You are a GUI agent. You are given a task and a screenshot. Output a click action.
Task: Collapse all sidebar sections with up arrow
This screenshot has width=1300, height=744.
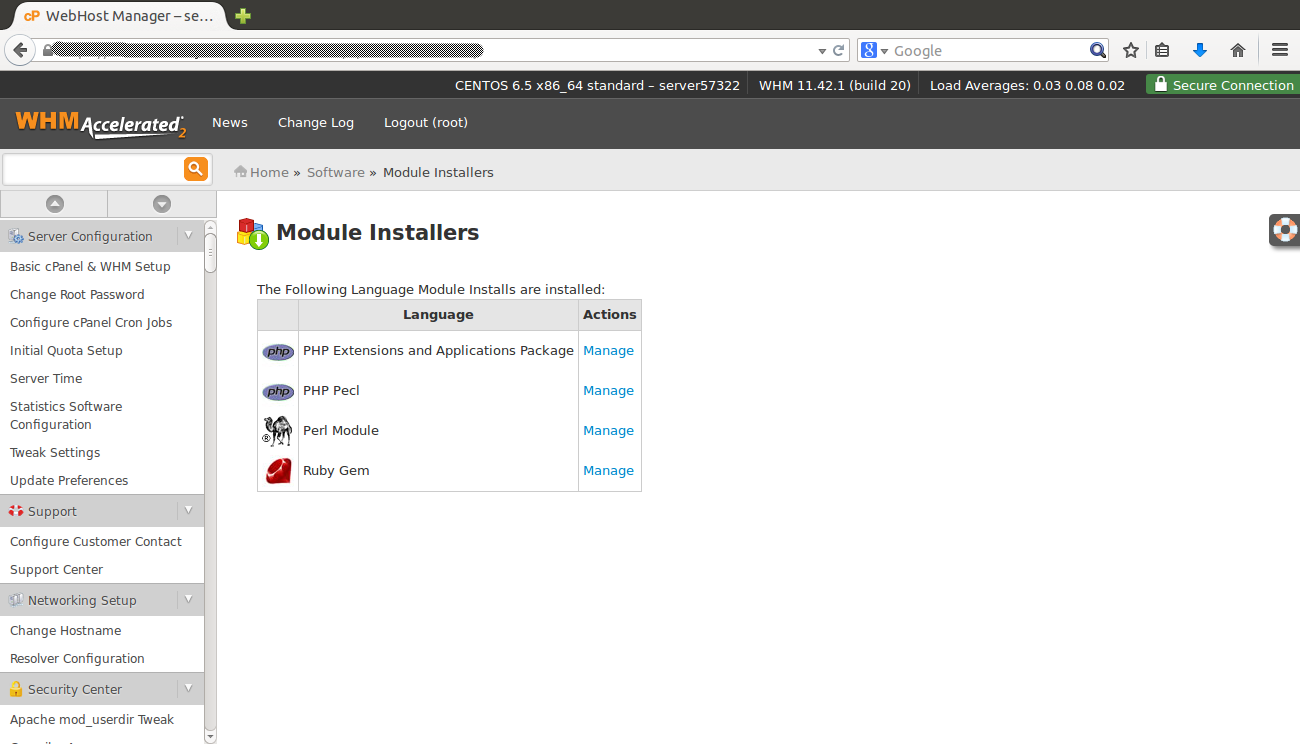click(x=55, y=204)
